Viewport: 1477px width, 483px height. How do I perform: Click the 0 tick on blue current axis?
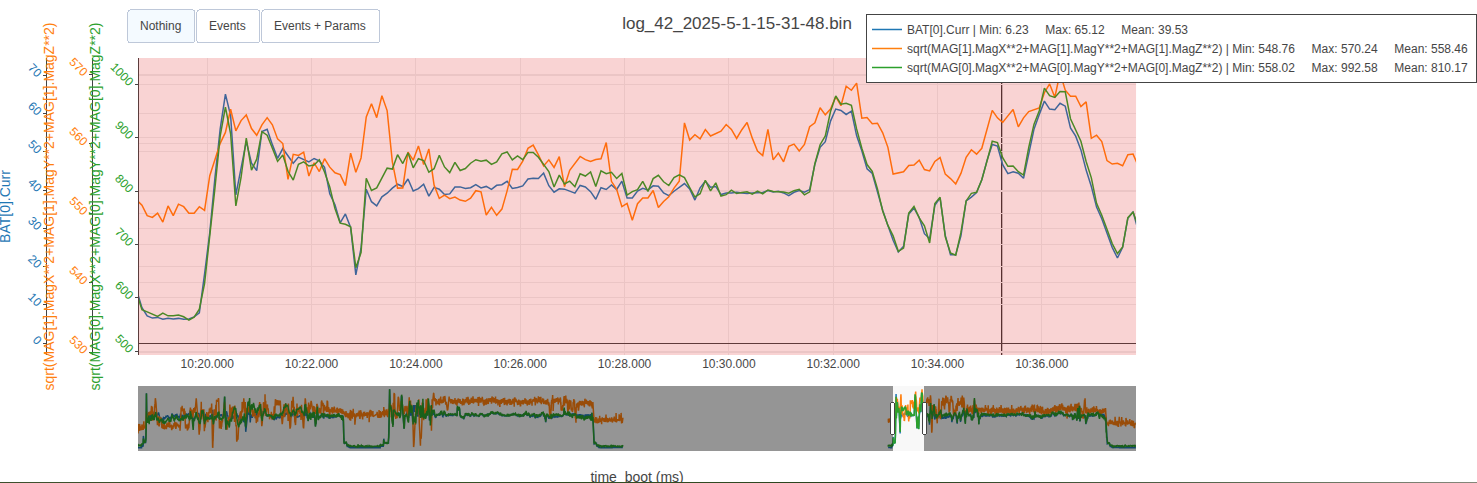(x=38, y=341)
